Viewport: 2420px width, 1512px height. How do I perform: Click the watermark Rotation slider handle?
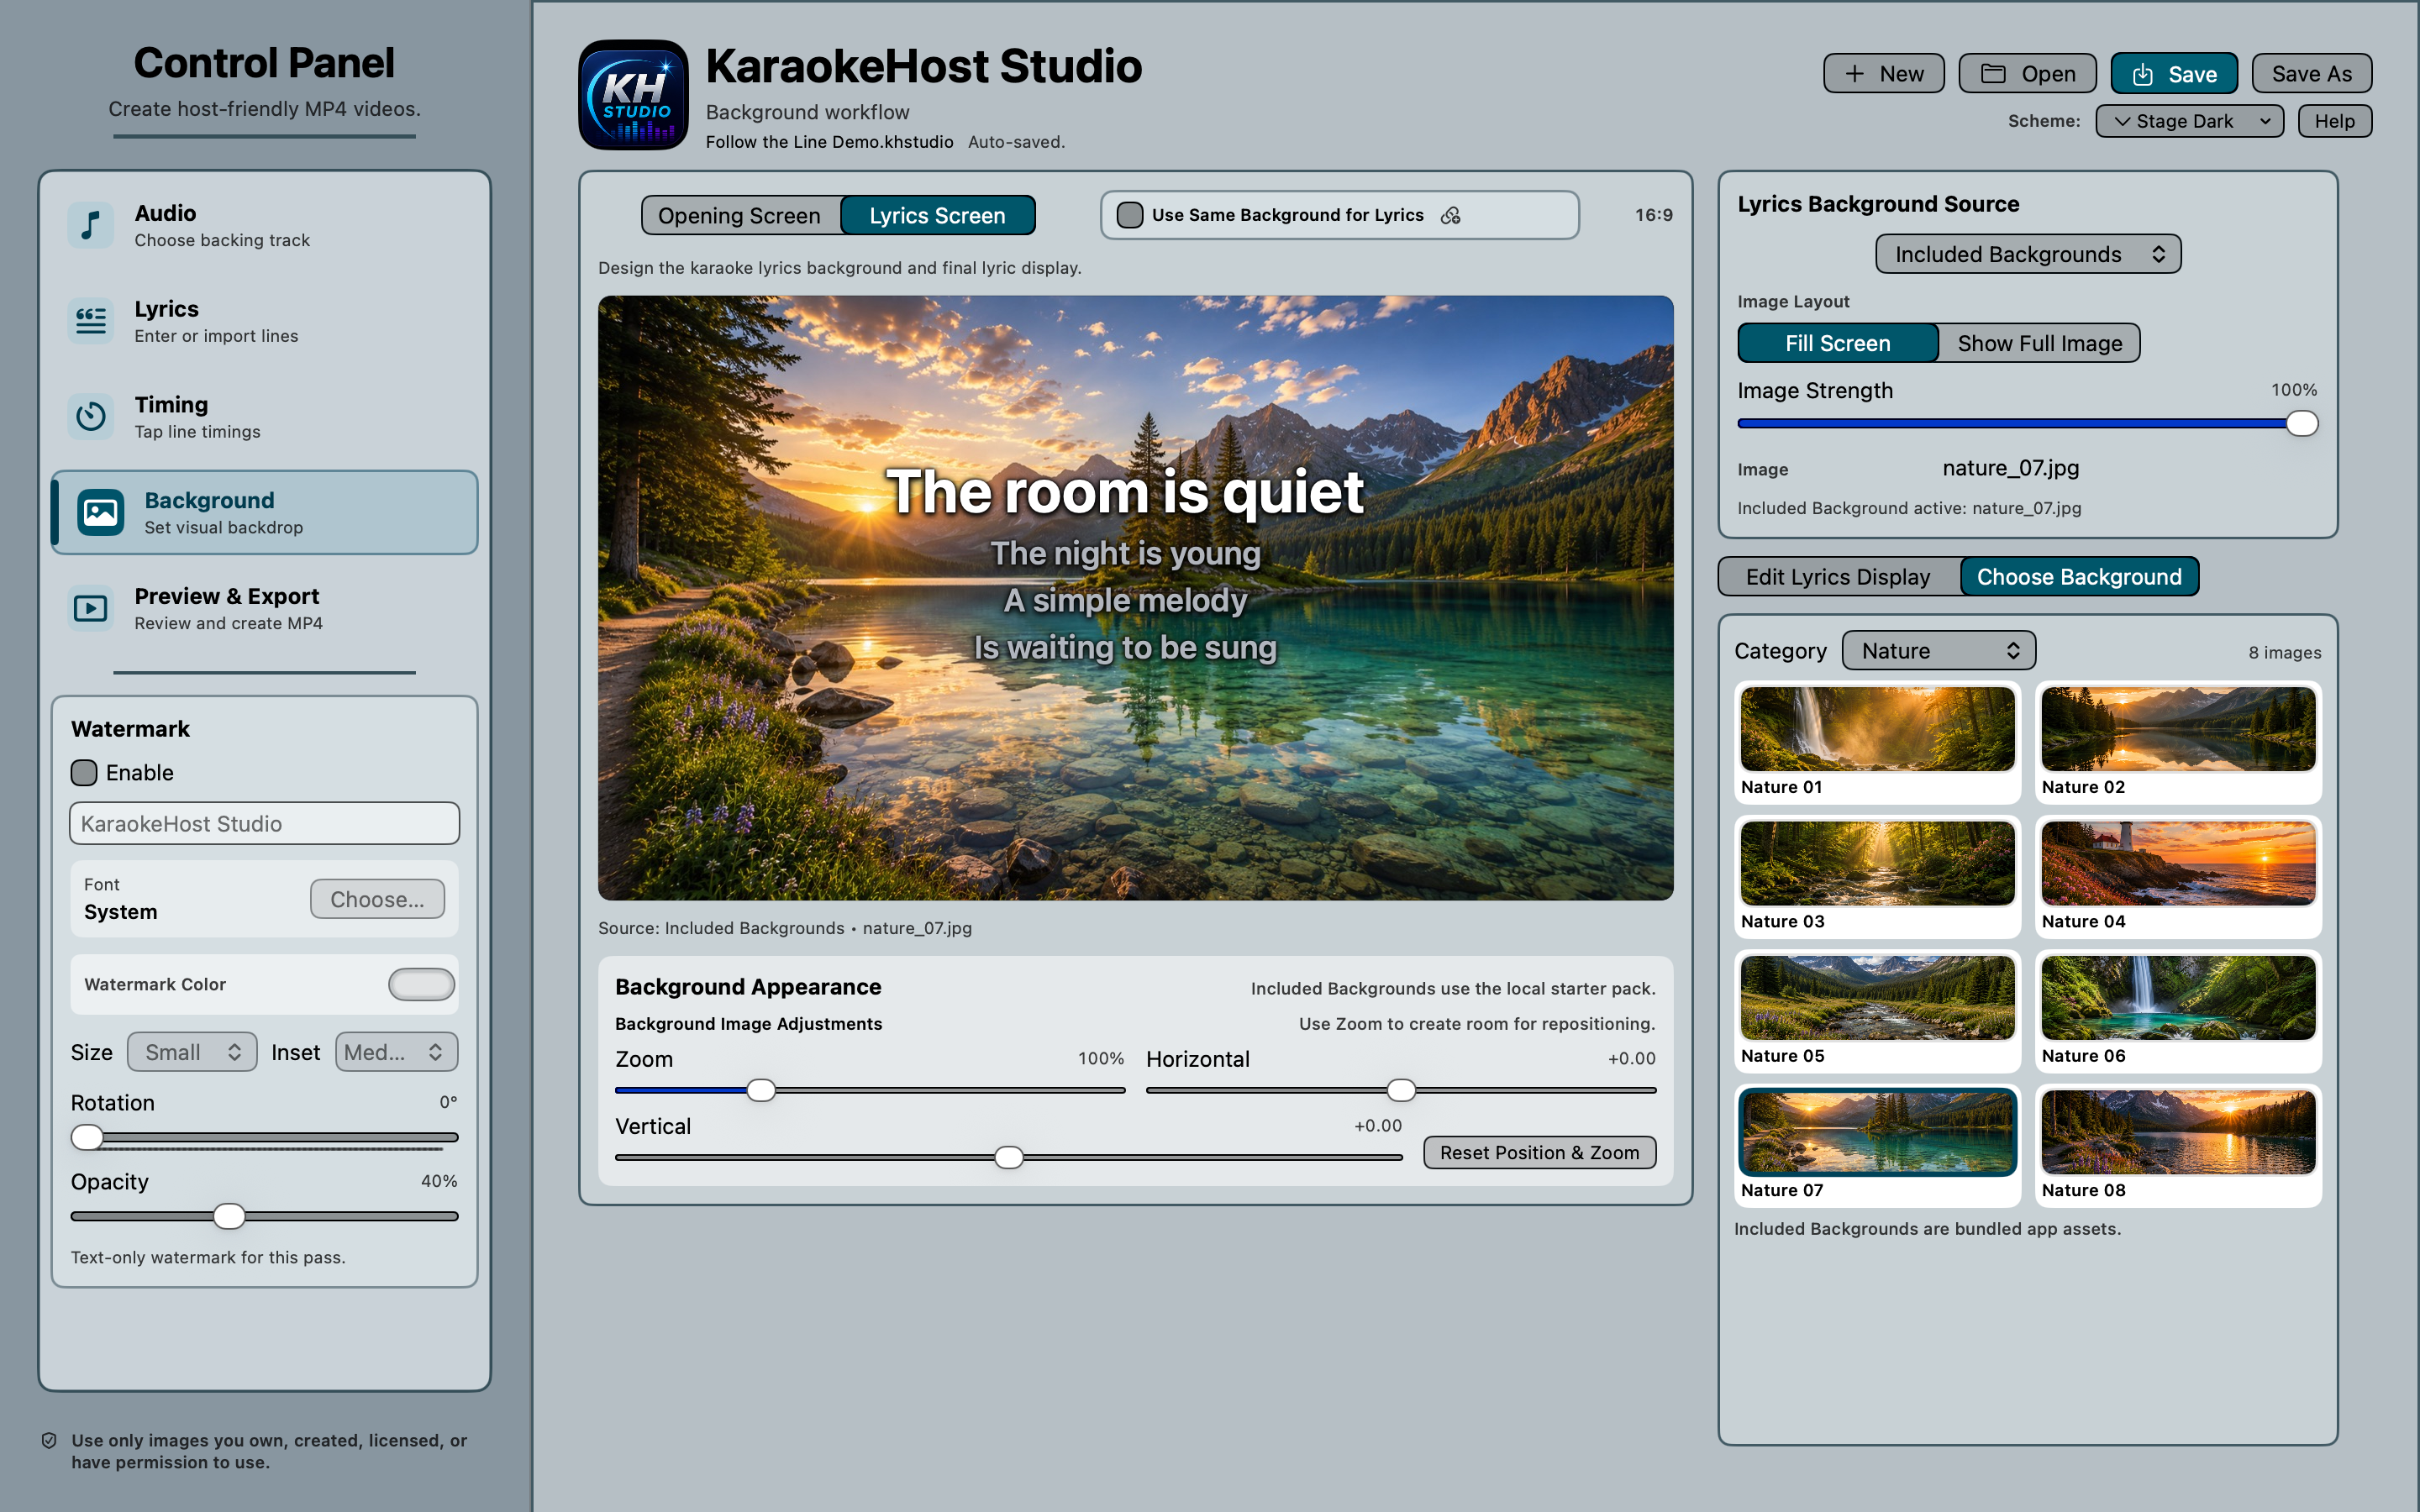pyautogui.click(x=87, y=1137)
